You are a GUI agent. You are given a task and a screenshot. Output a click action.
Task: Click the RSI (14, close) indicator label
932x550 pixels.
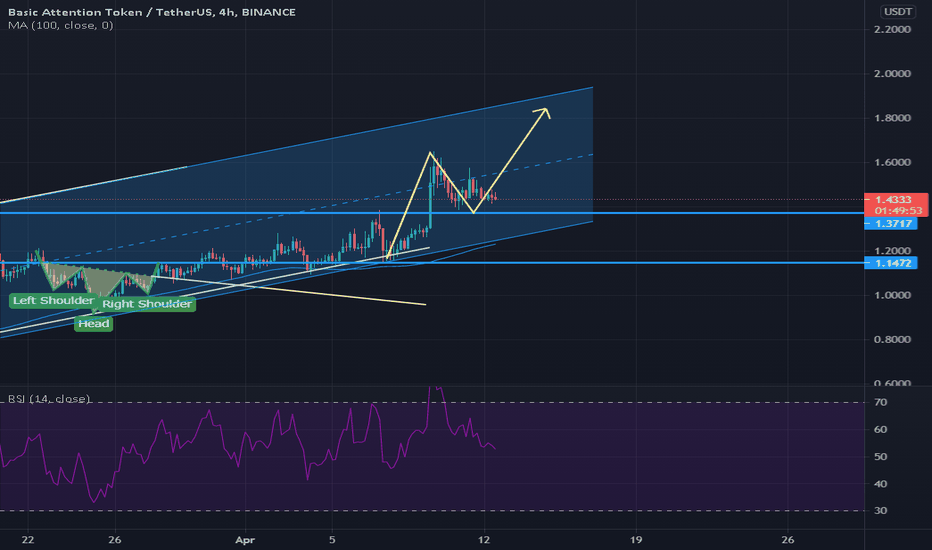[49, 398]
